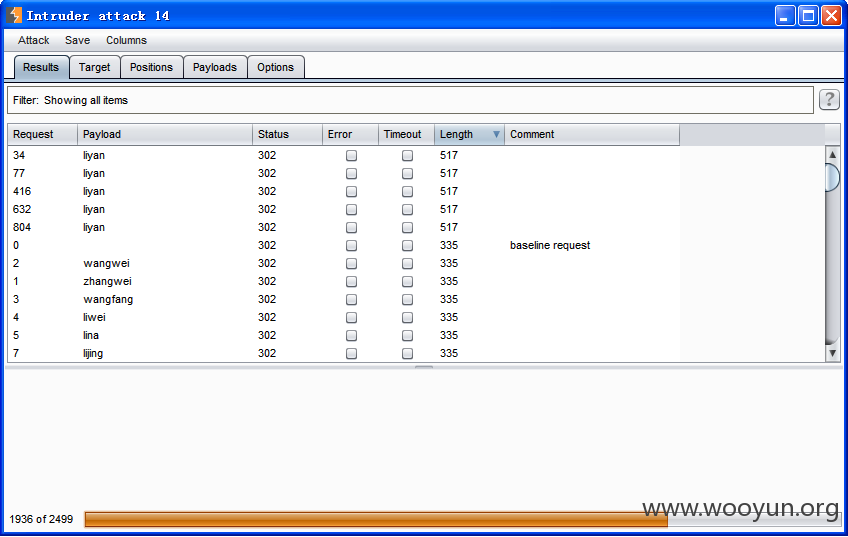Tick Timeout checkbox on liwei row
848x537 pixels.
coord(407,317)
